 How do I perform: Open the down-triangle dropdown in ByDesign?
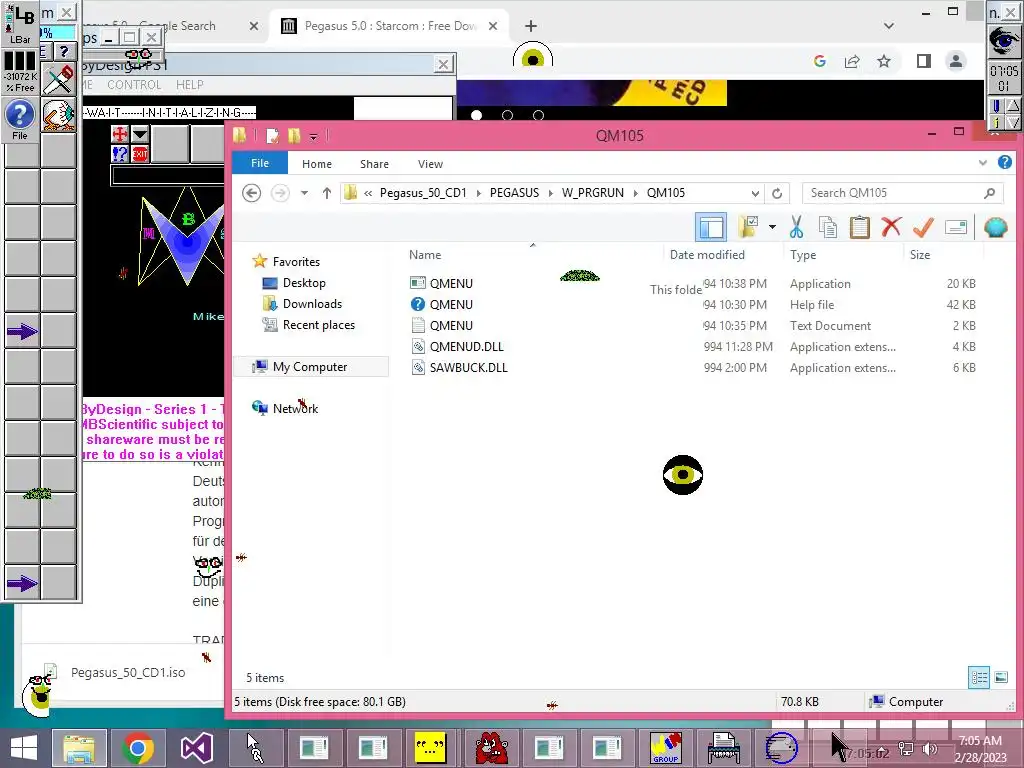click(x=140, y=134)
